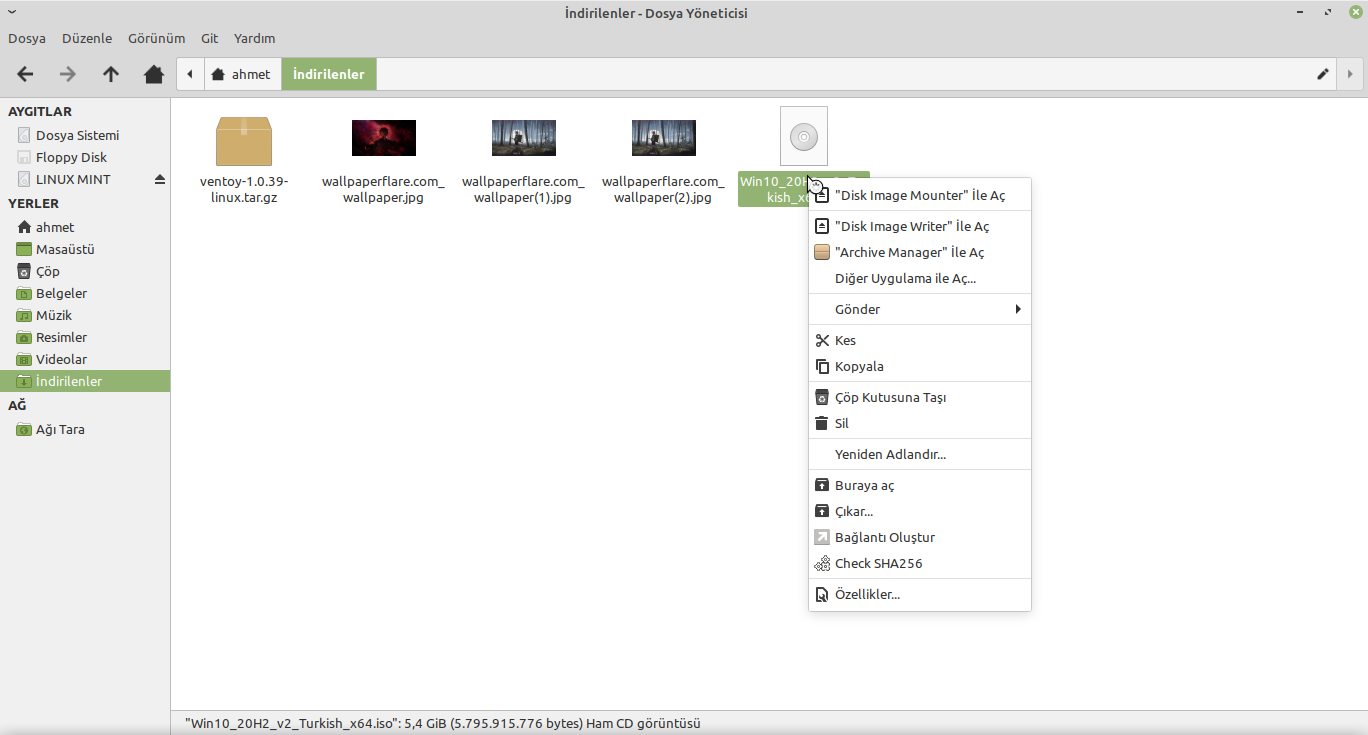
Task: Open the Görünüm menu
Action: (157, 39)
